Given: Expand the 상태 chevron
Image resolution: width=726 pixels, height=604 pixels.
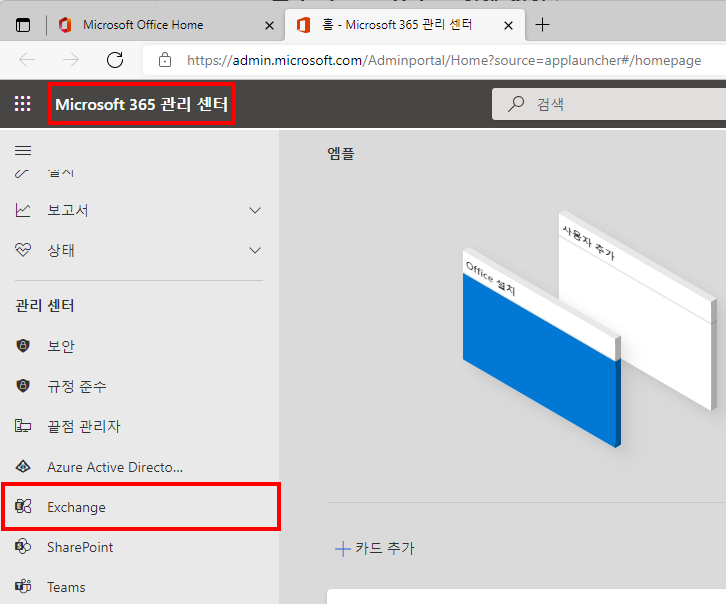Looking at the screenshot, I should 255,250.
